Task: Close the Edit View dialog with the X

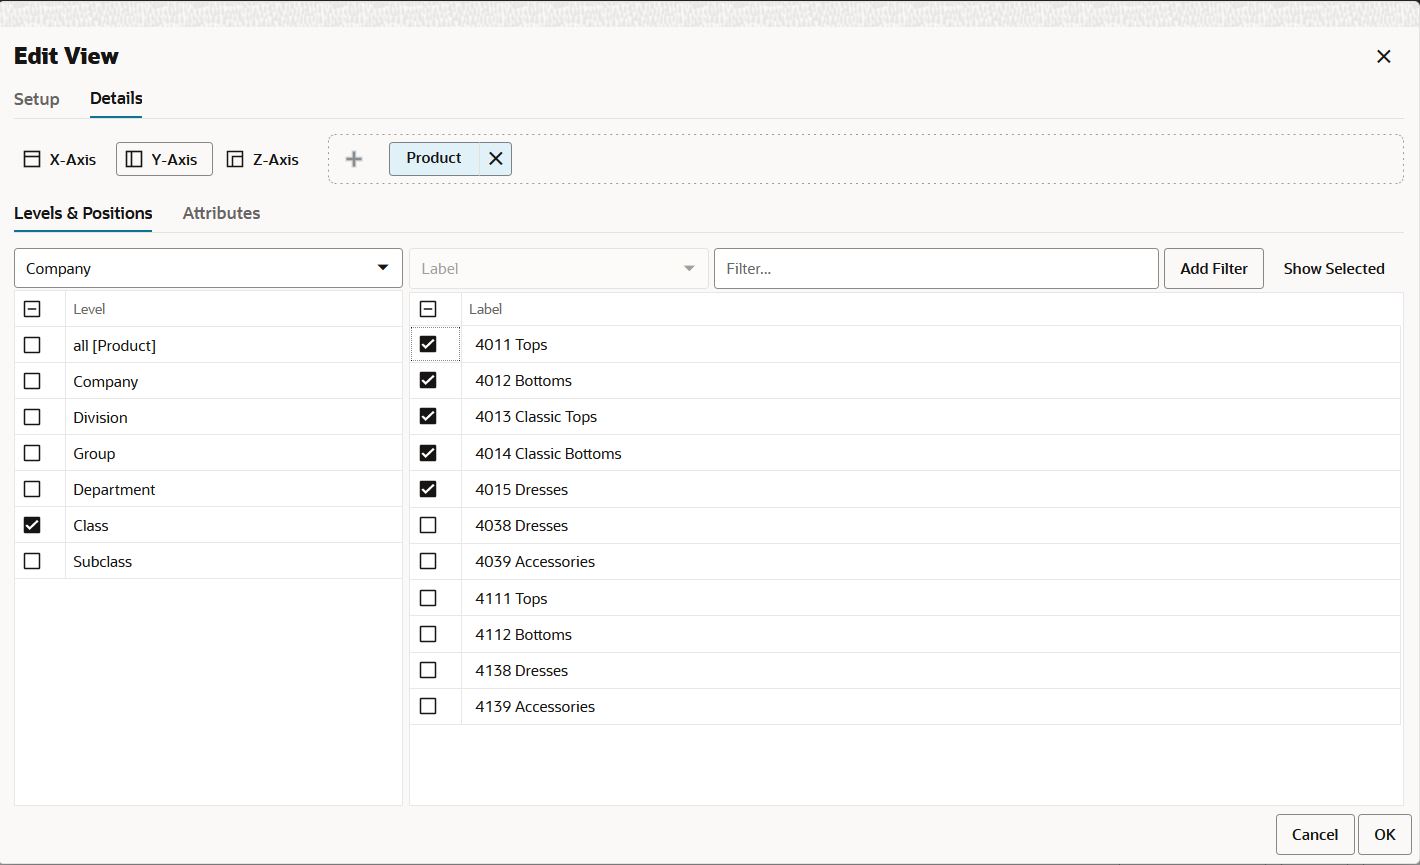Action: tap(1383, 56)
